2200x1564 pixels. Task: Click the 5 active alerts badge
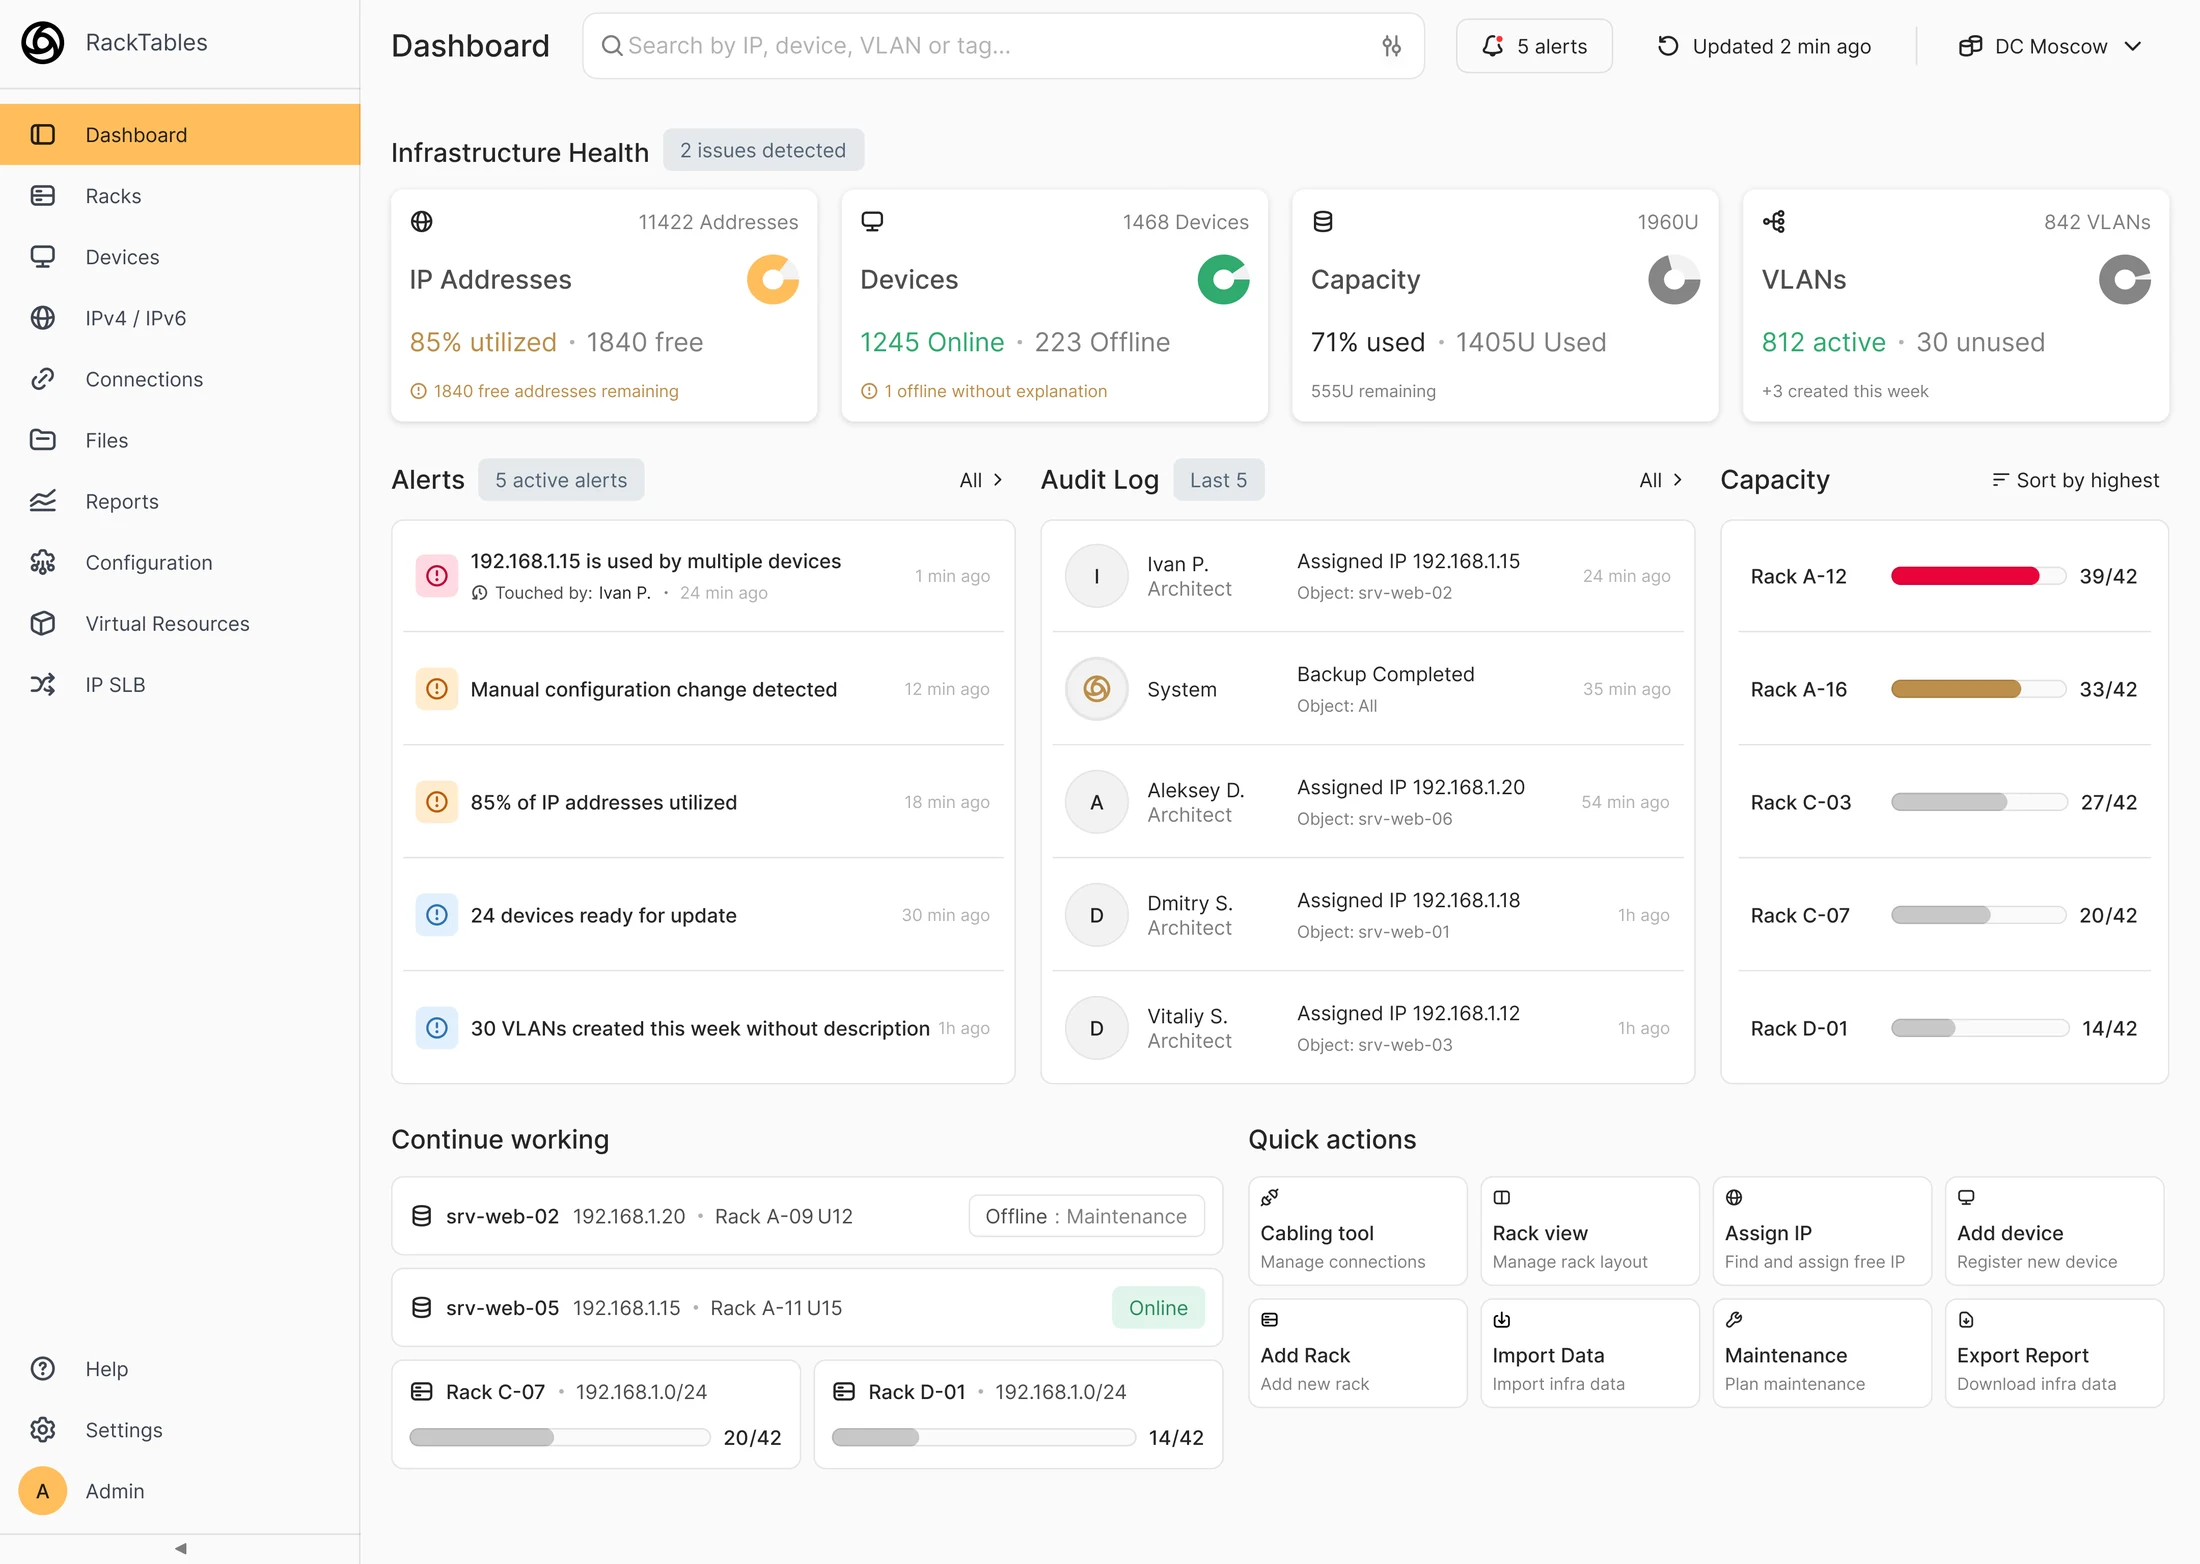561,480
